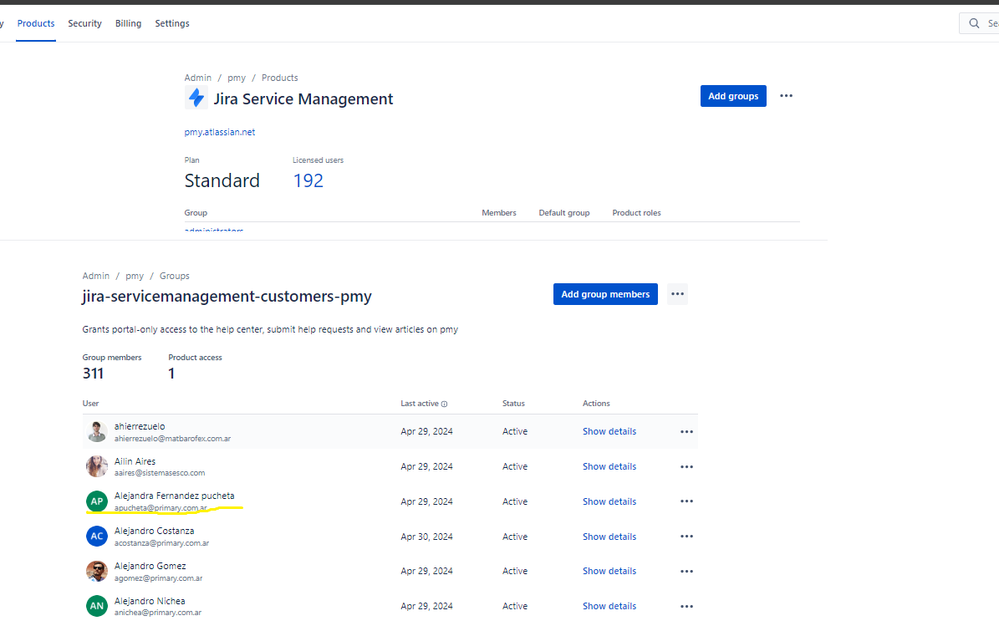Open the Billing tab
This screenshot has height=620, width=999.
(x=128, y=24)
